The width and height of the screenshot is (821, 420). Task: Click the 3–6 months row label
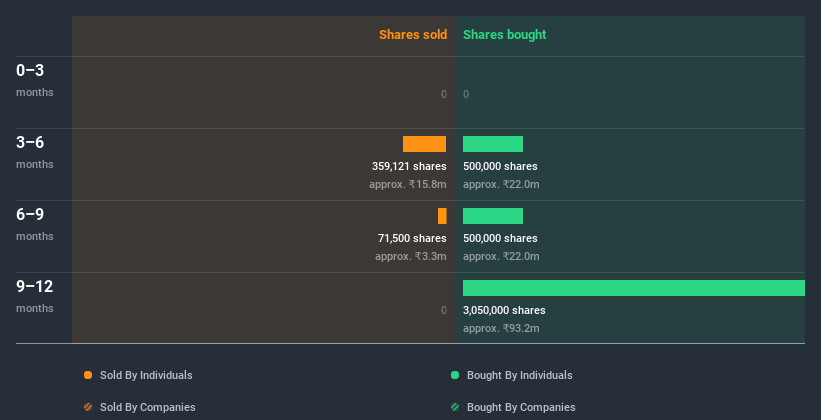point(35,152)
